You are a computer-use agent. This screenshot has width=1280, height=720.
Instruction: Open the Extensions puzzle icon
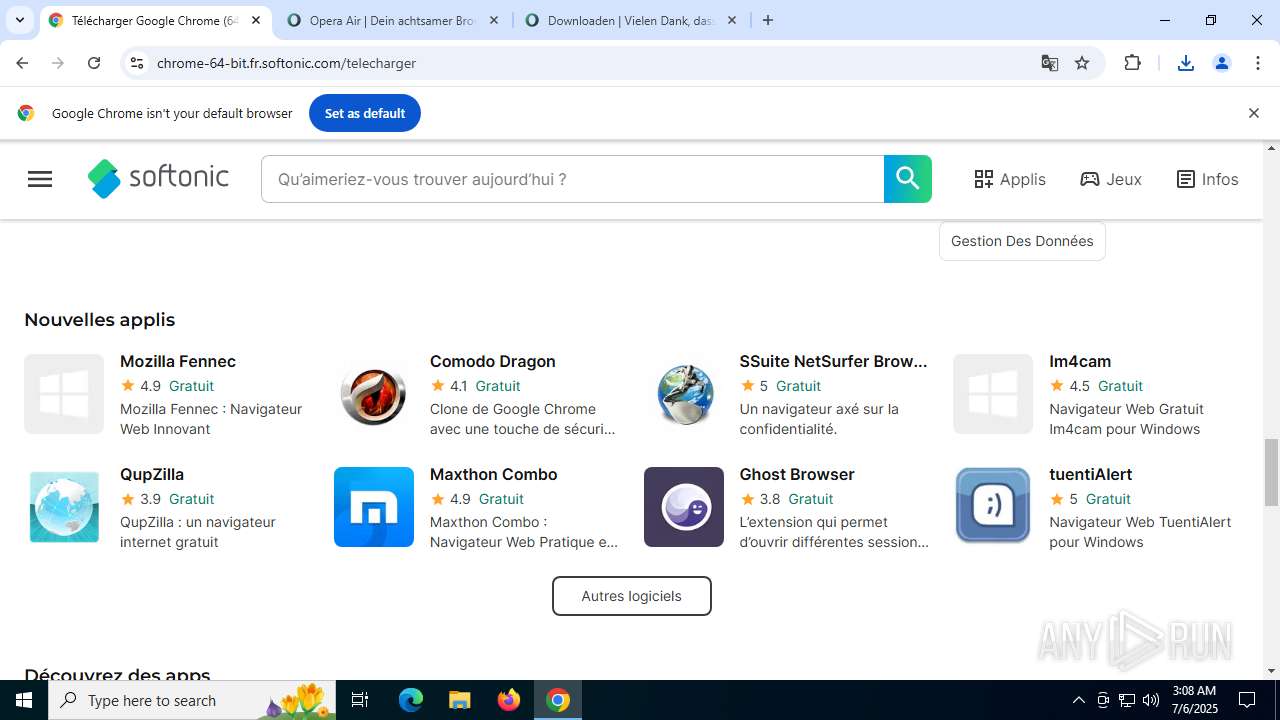pyautogui.click(x=1132, y=63)
